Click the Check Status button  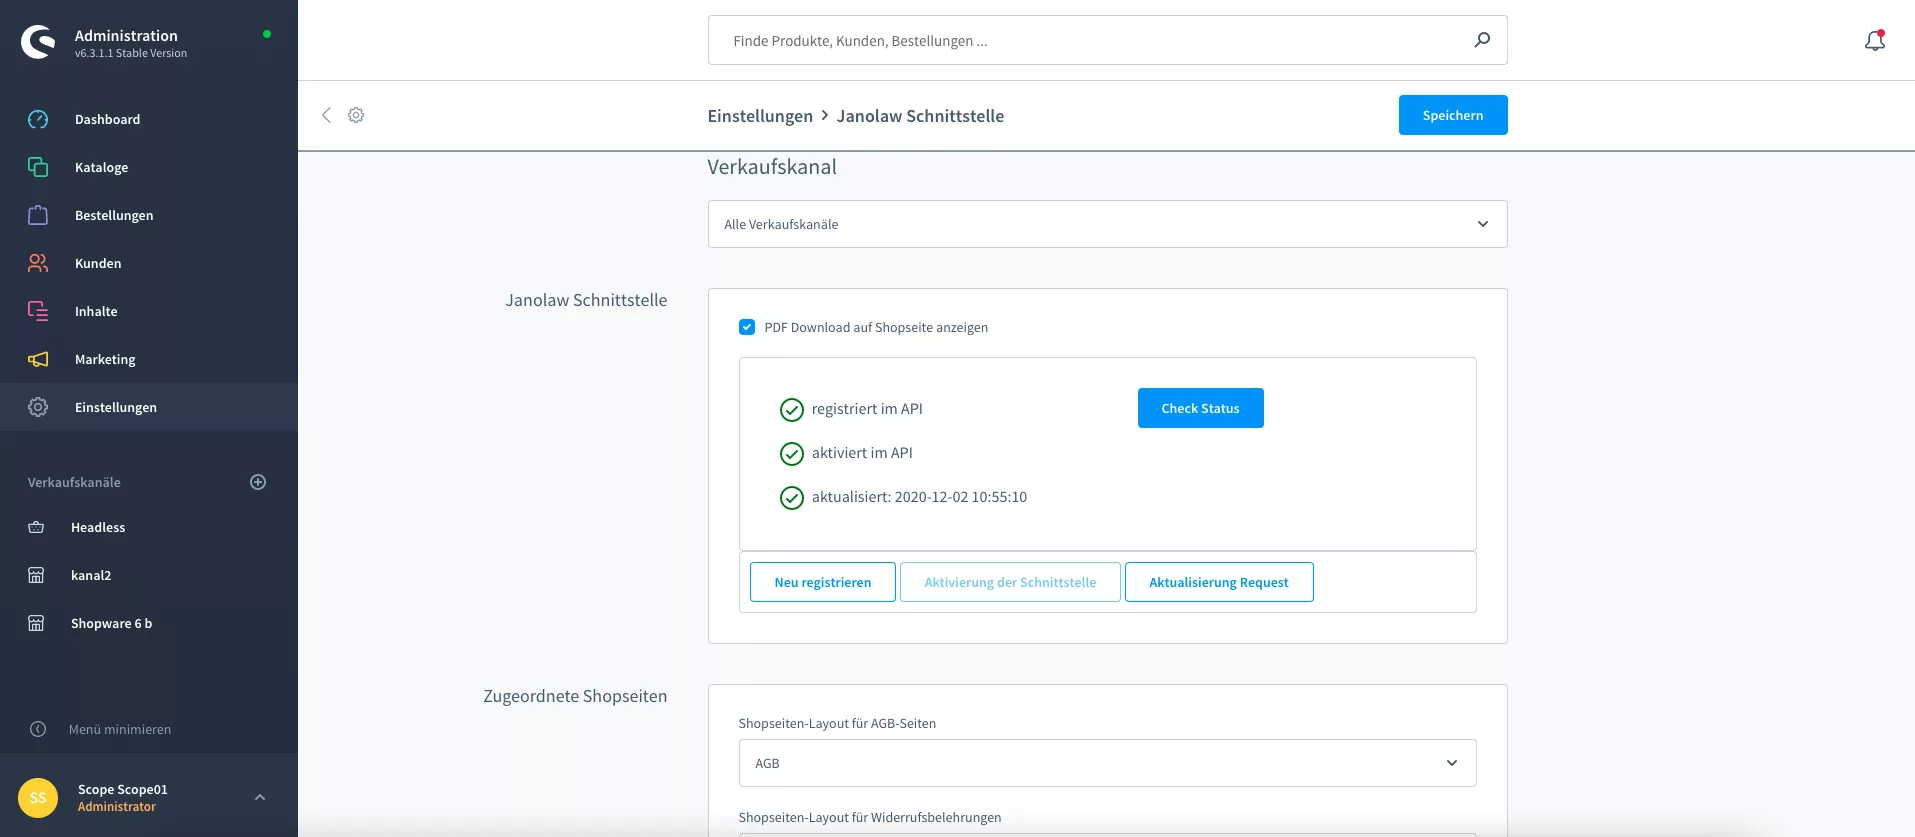[x=1200, y=408]
